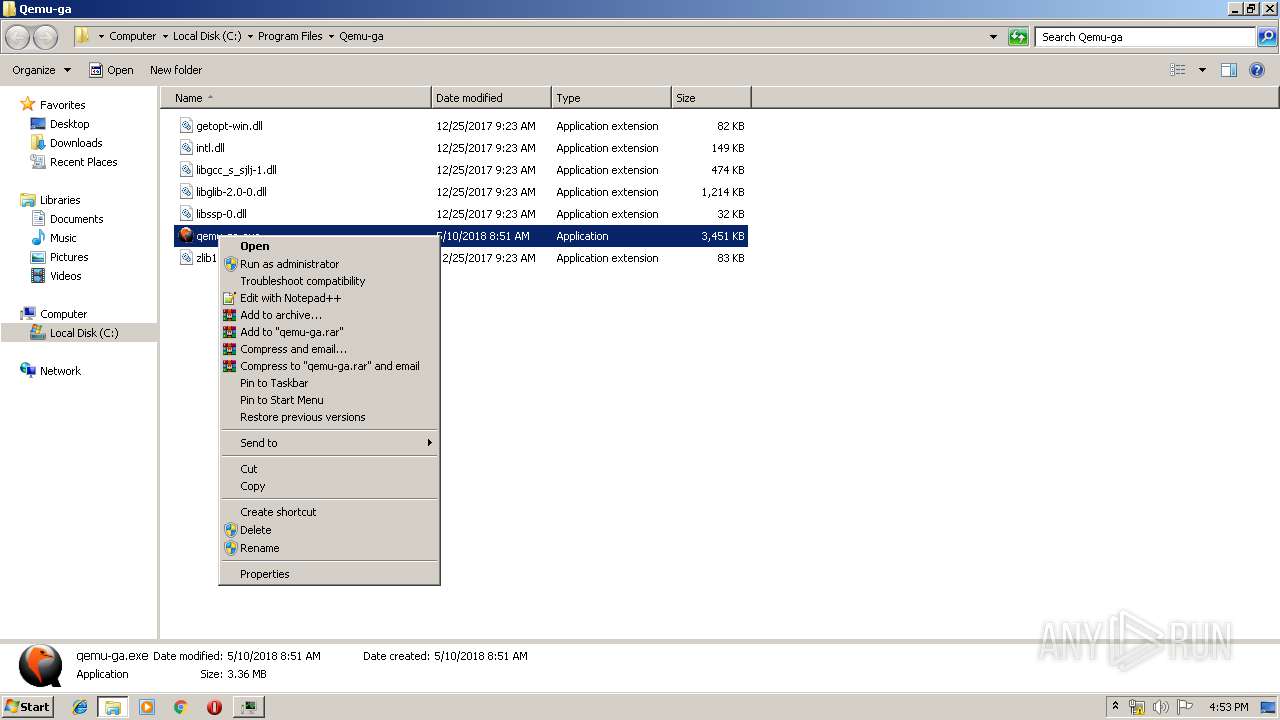The width and height of the screenshot is (1280, 720).
Task: Select Copy in the context menu
Action: [x=329, y=486]
